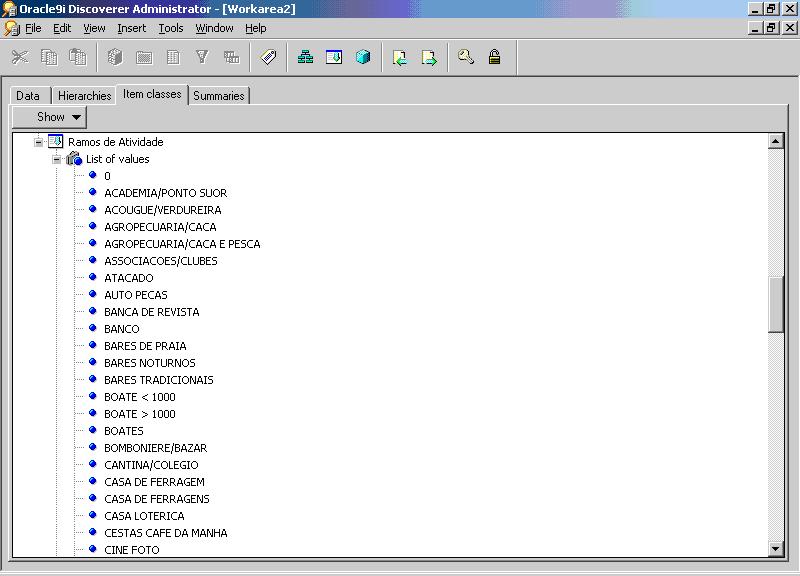Screen dimensions: 800x576
Task: Switch to the Summaries tab
Action: coord(218,95)
